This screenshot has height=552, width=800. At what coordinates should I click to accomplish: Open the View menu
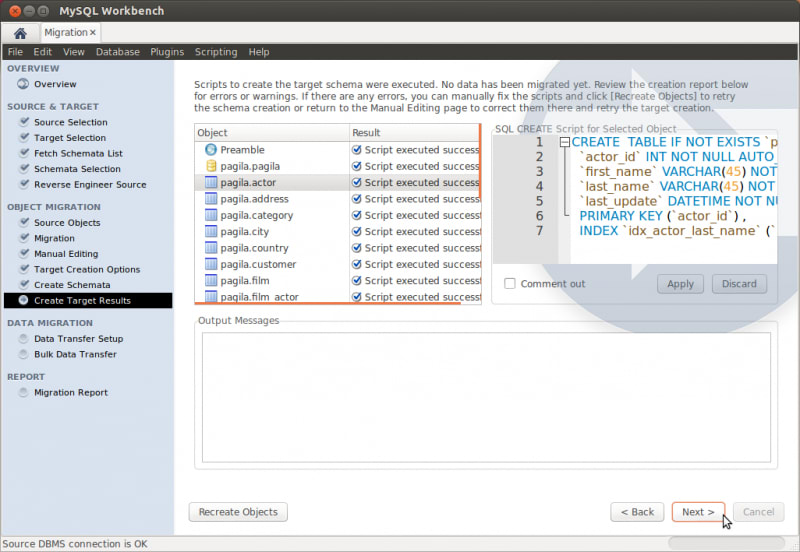(x=73, y=52)
